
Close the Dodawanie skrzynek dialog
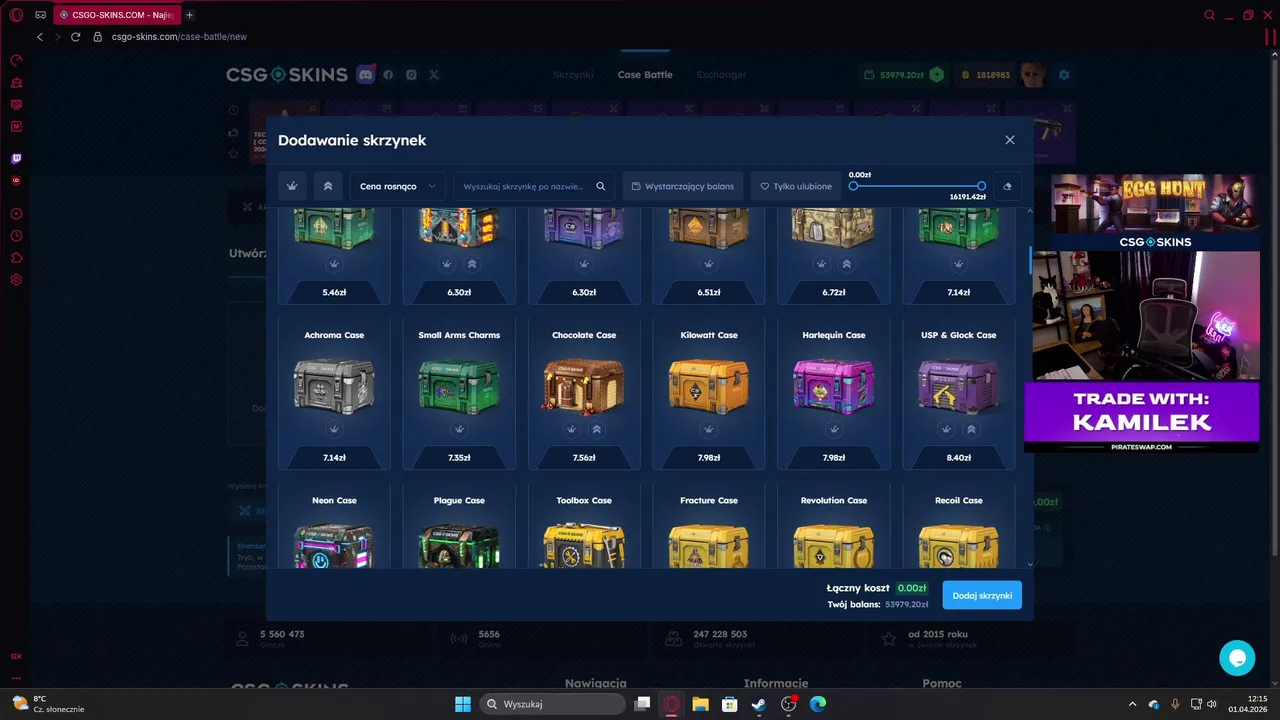coord(1010,140)
